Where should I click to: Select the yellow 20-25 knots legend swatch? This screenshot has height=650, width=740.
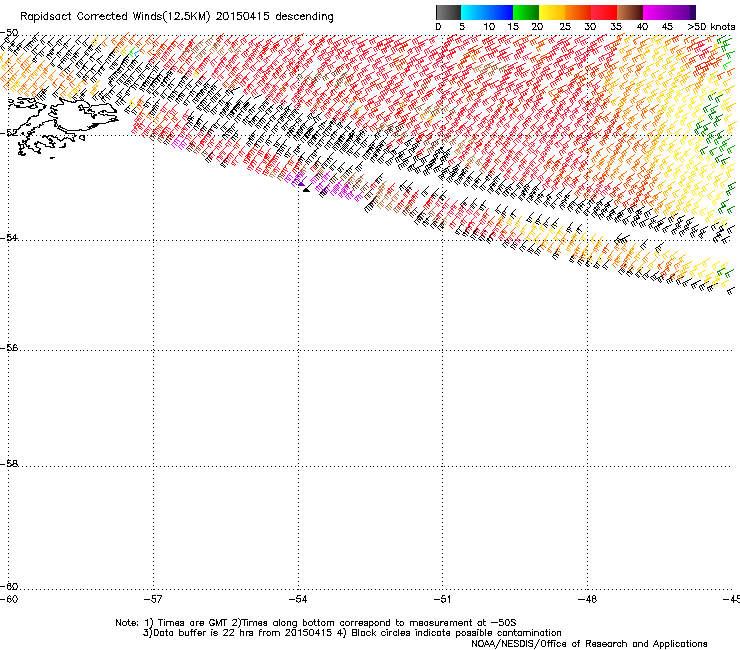tap(552, 12)
